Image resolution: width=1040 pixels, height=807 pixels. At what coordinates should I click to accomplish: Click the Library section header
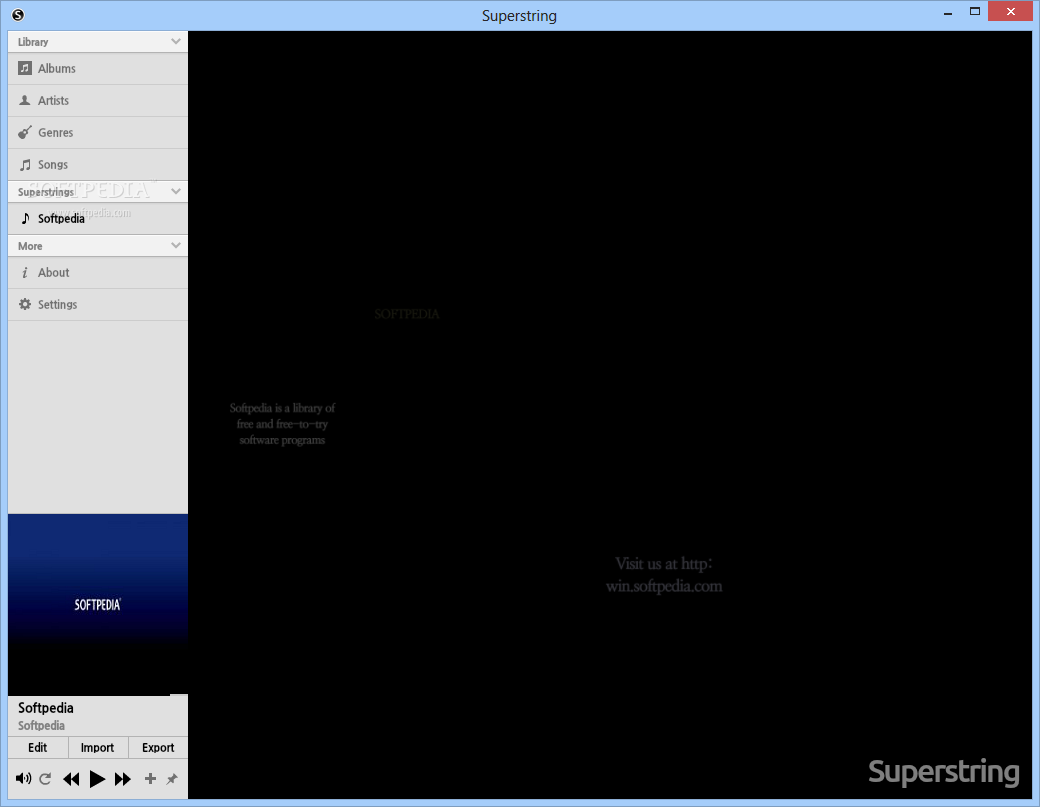(98, 42)
